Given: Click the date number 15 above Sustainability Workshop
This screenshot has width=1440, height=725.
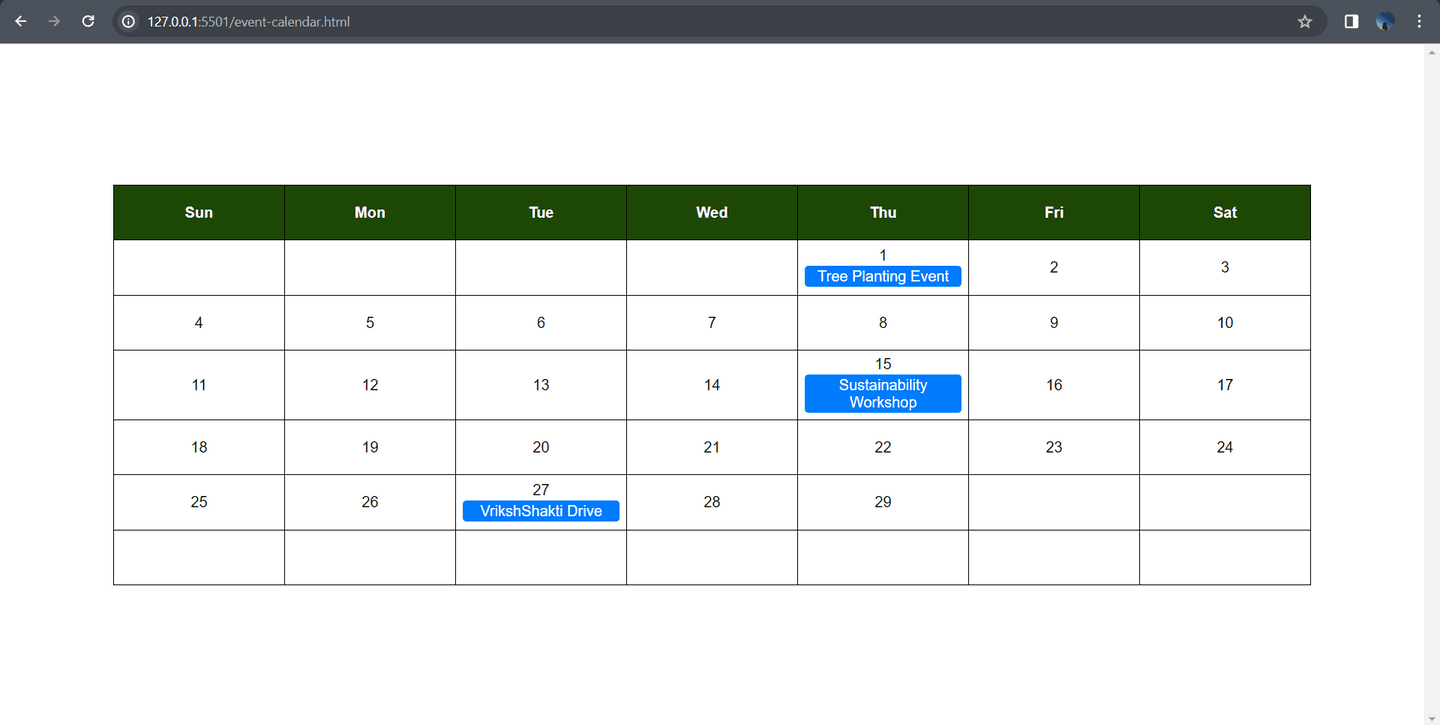Looking at the screenshot, I should click(883, 364).
